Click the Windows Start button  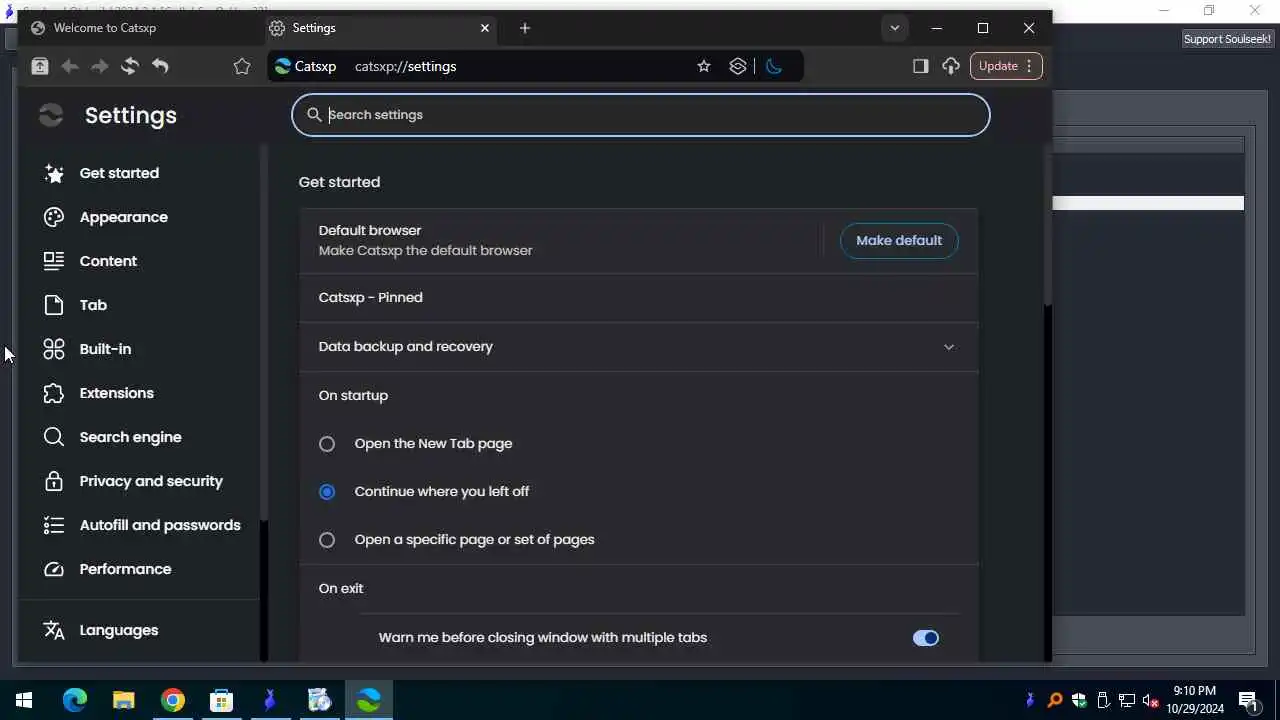coord(24,700)
